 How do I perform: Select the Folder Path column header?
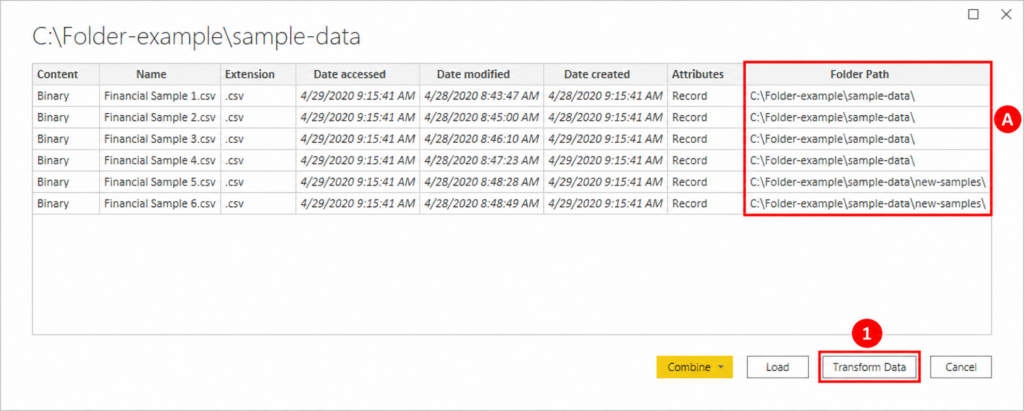point(868,74)
